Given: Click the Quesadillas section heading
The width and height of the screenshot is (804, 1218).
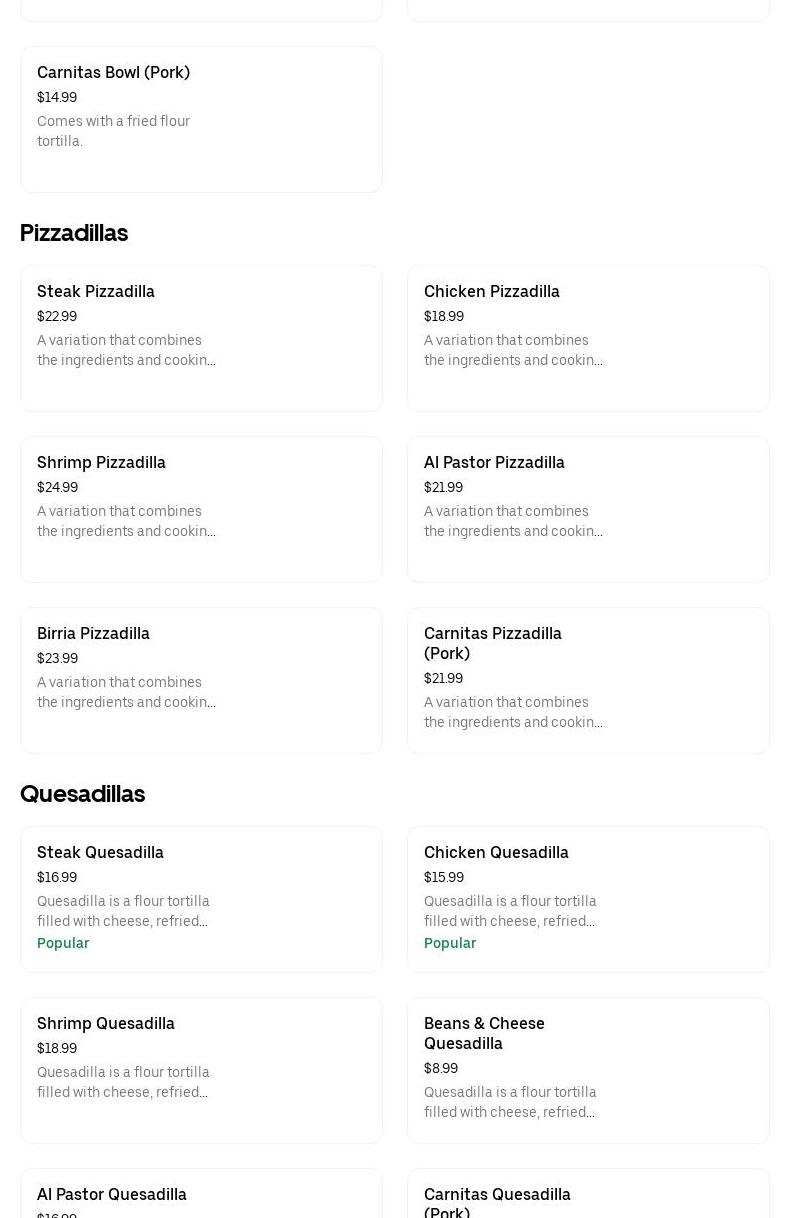Looking at the screenshot, I should click(x=82, y=794).
